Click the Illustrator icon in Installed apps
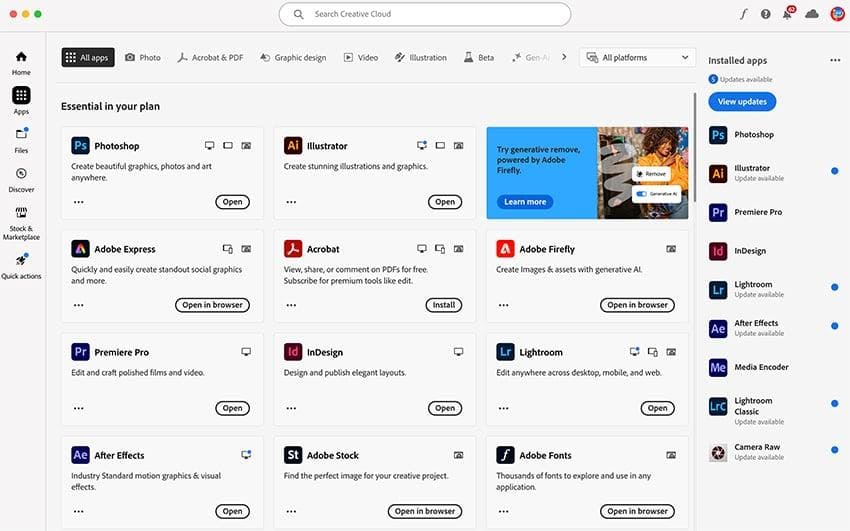The image size is (850, 531). pos(718,173)
